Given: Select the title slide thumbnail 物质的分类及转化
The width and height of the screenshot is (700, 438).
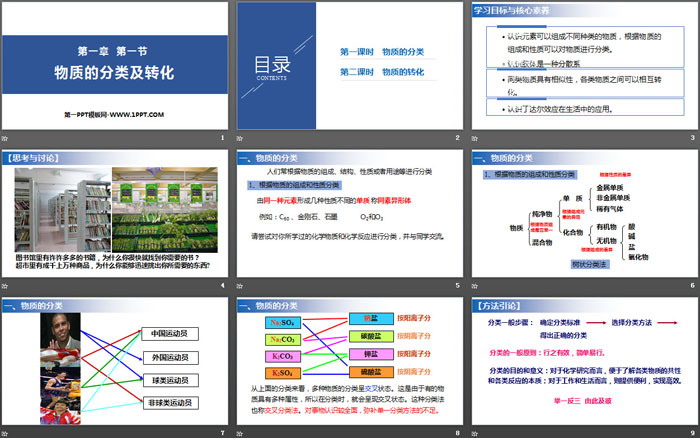Looking at the screenshot, I should point(115,66).
